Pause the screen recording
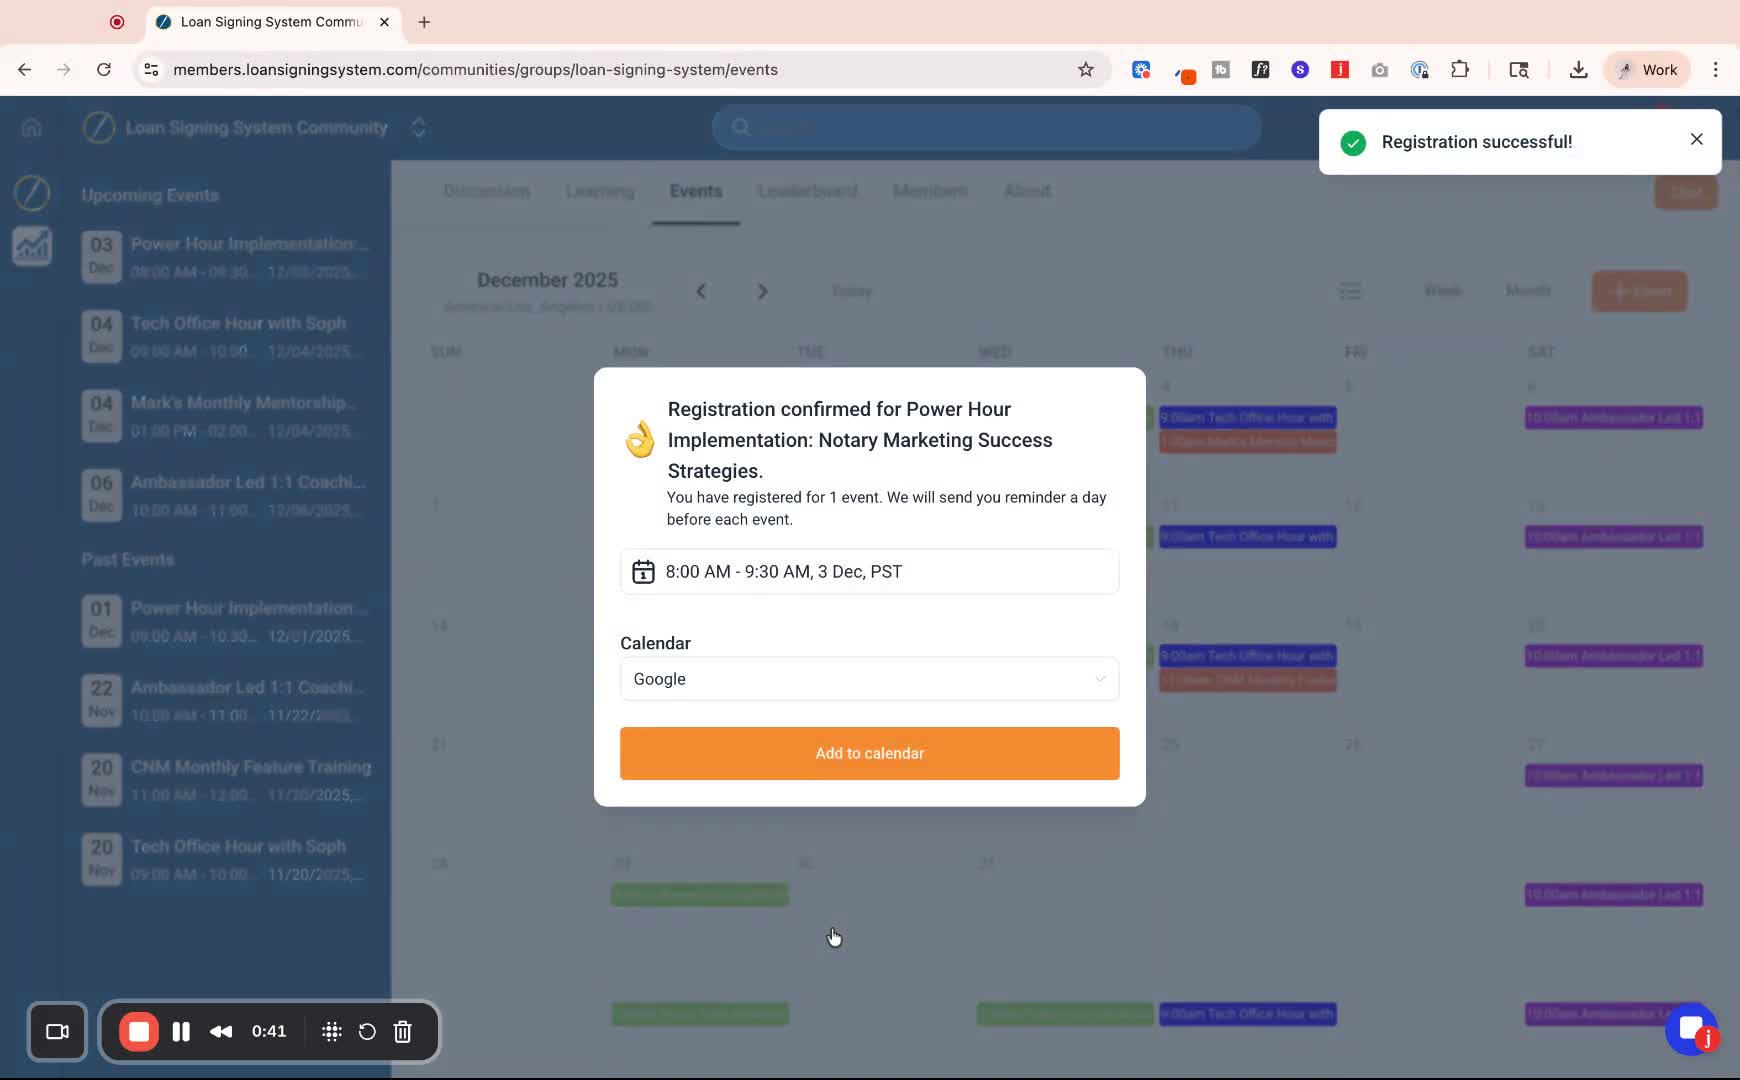Image resolution: width=1740 pixels, height=1080 pixels. coord(181,1031)
